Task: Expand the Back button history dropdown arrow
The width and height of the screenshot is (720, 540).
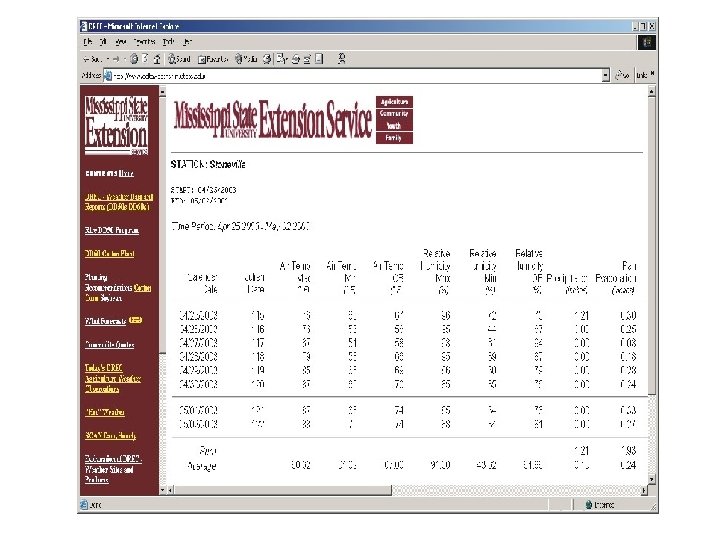Action: [107, 59]
